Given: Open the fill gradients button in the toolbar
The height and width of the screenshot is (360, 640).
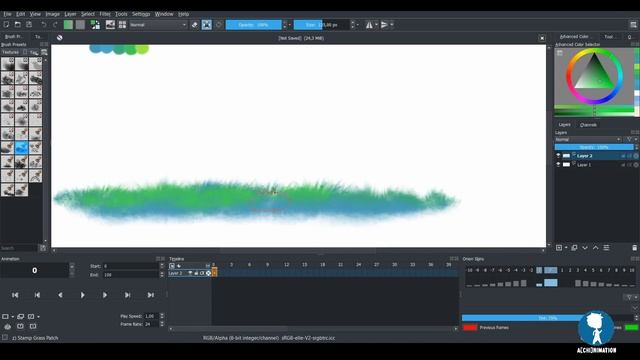Looking at the screenshot, I should (x=68, y=25).
